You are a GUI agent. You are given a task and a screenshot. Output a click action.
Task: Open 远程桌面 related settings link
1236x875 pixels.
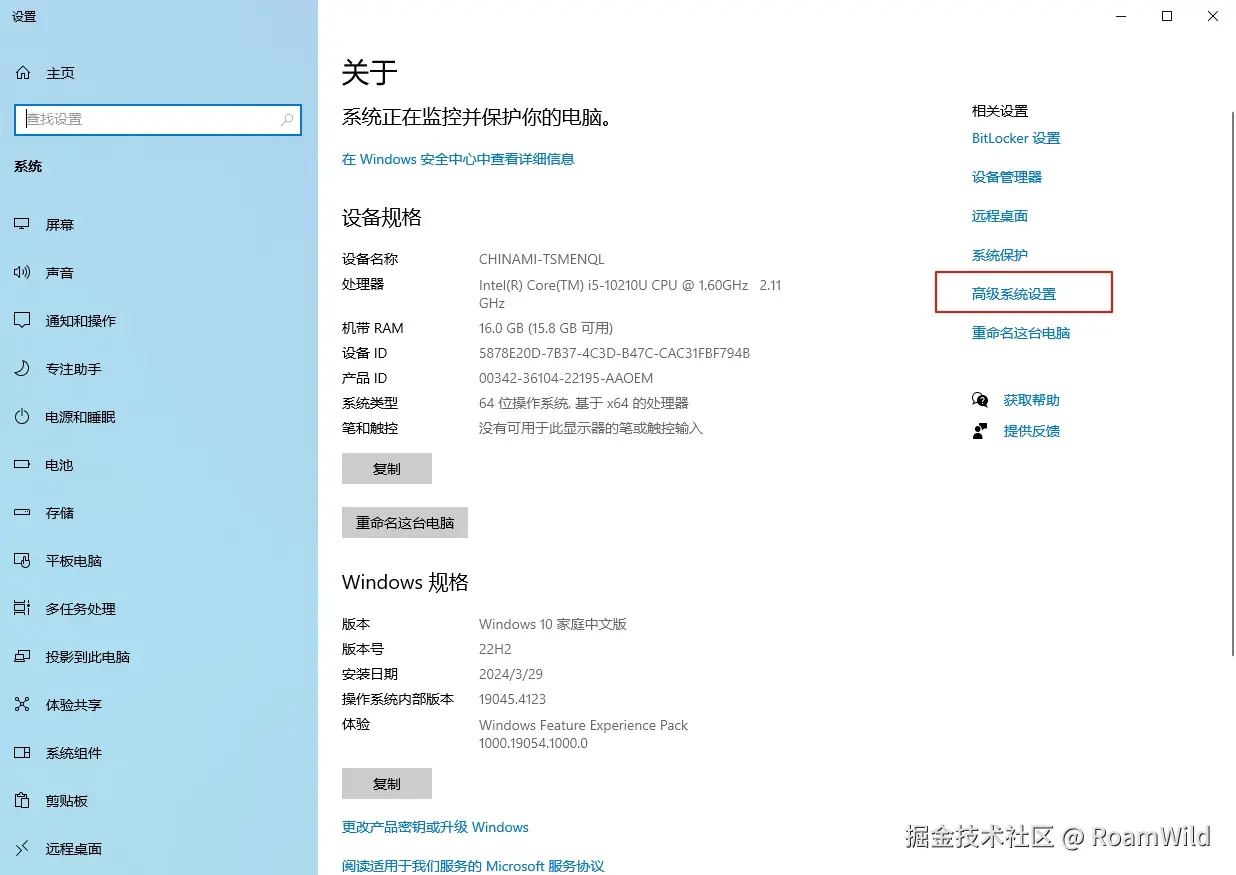click(x=1000, y=216)
